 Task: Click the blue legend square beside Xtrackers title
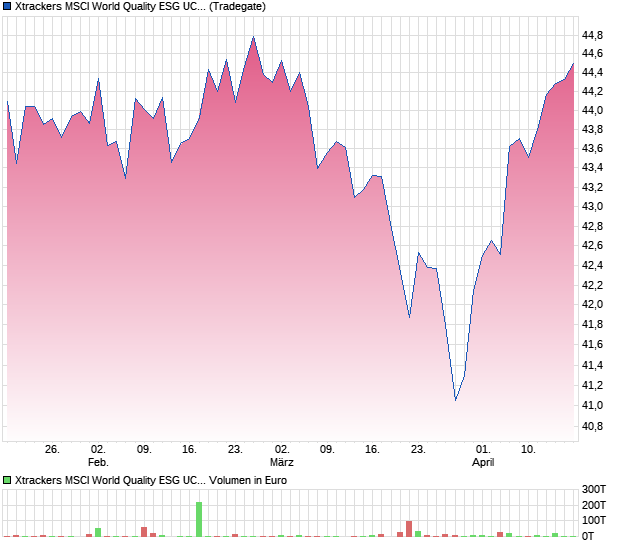7,6
